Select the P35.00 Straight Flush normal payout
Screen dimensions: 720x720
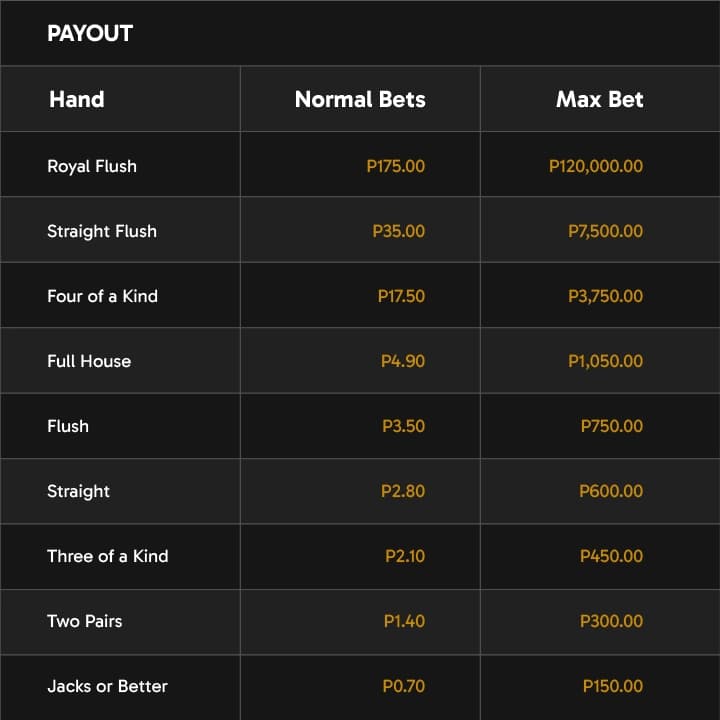[399, 231]
